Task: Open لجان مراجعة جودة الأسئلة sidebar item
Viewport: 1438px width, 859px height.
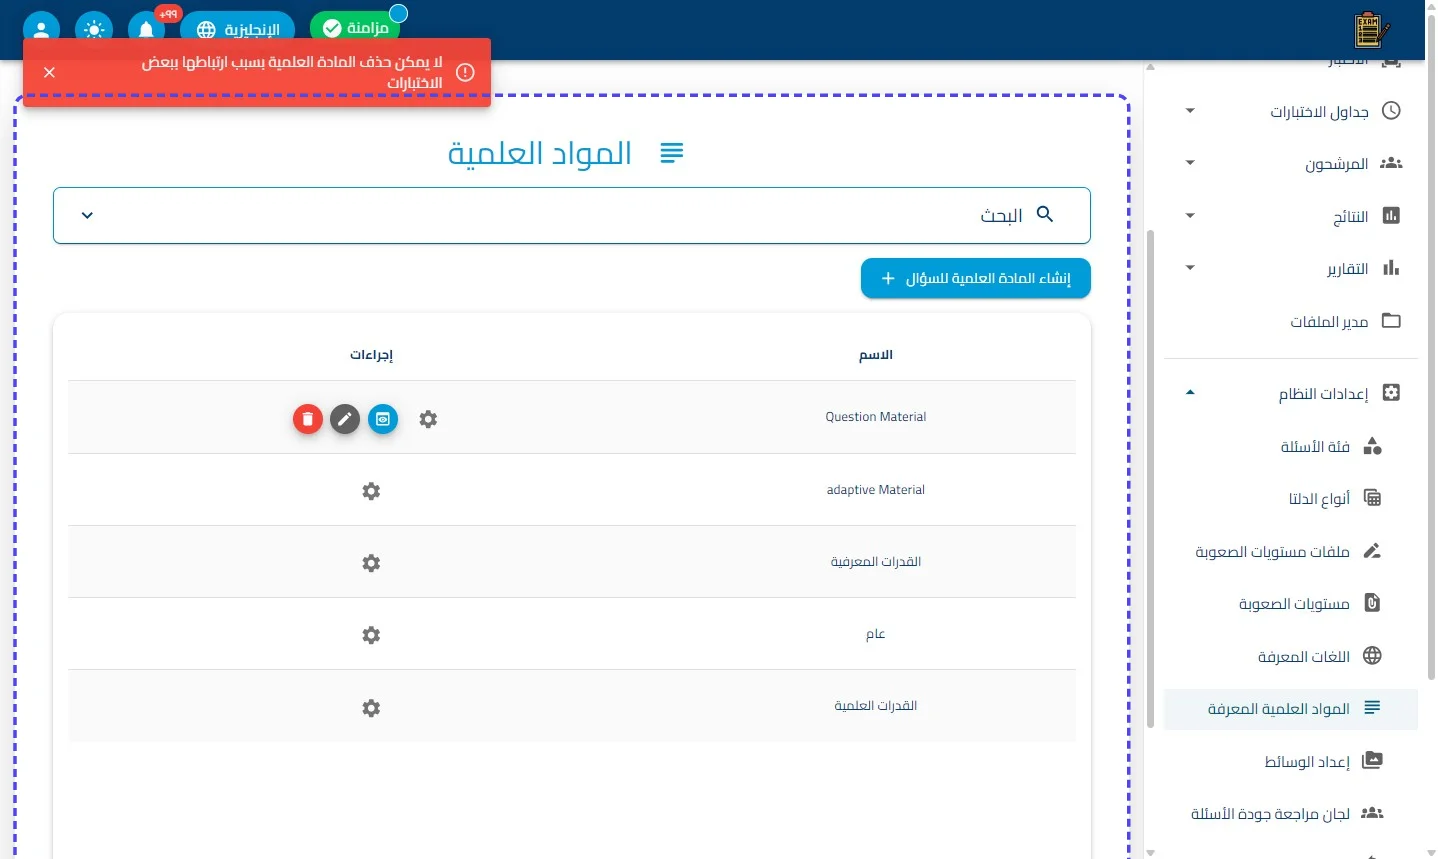Action: pyautogui.click(x=1291, y=813)
